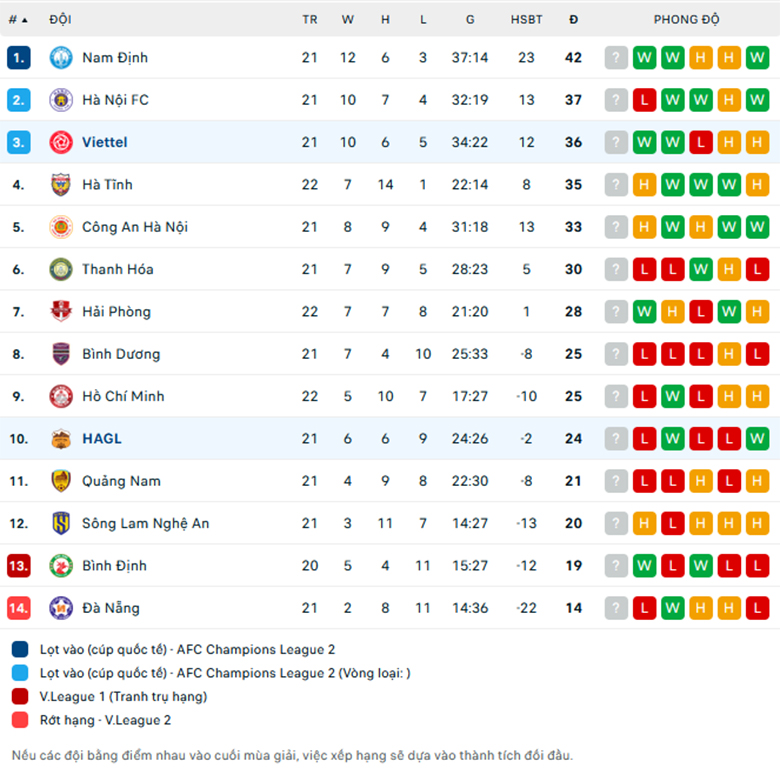780x768 pixels.
Task: Click the Hải Phòng club badge
Action: [x=61, y=311]
